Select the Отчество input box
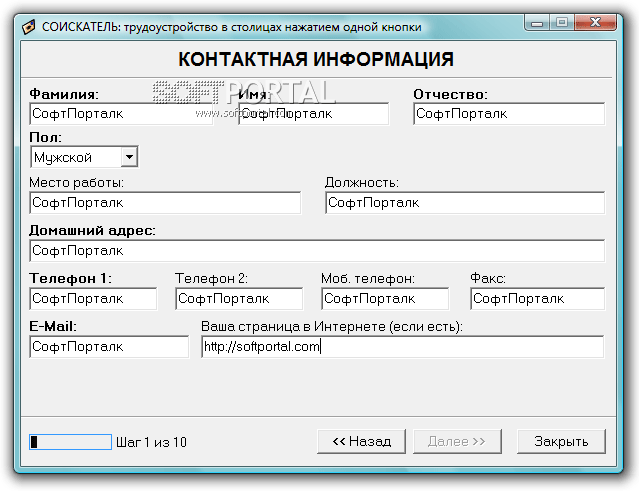639x491 pixels. click(x=508, y=114)
